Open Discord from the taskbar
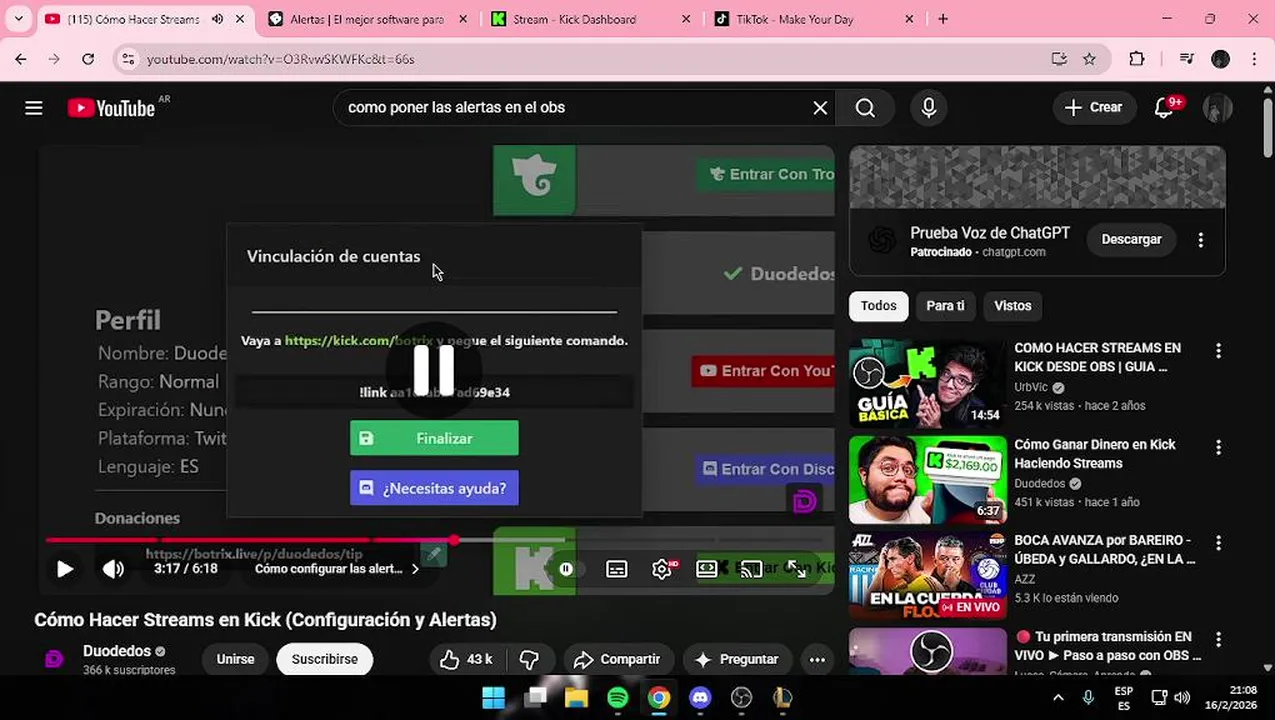The image size is (1275, 720). tap(700, 697)
